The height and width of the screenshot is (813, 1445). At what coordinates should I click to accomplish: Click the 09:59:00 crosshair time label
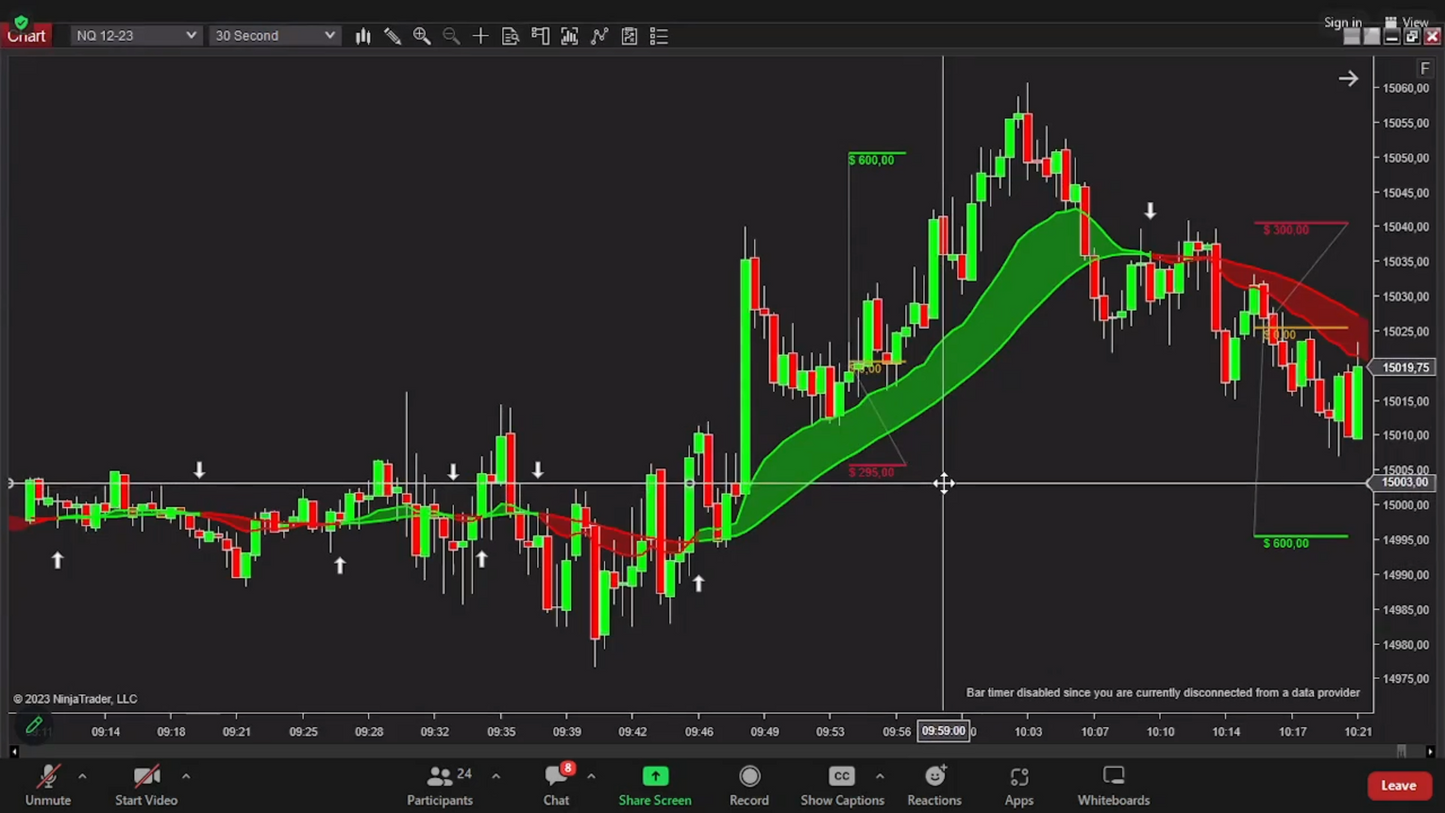(x=944, y=731)
